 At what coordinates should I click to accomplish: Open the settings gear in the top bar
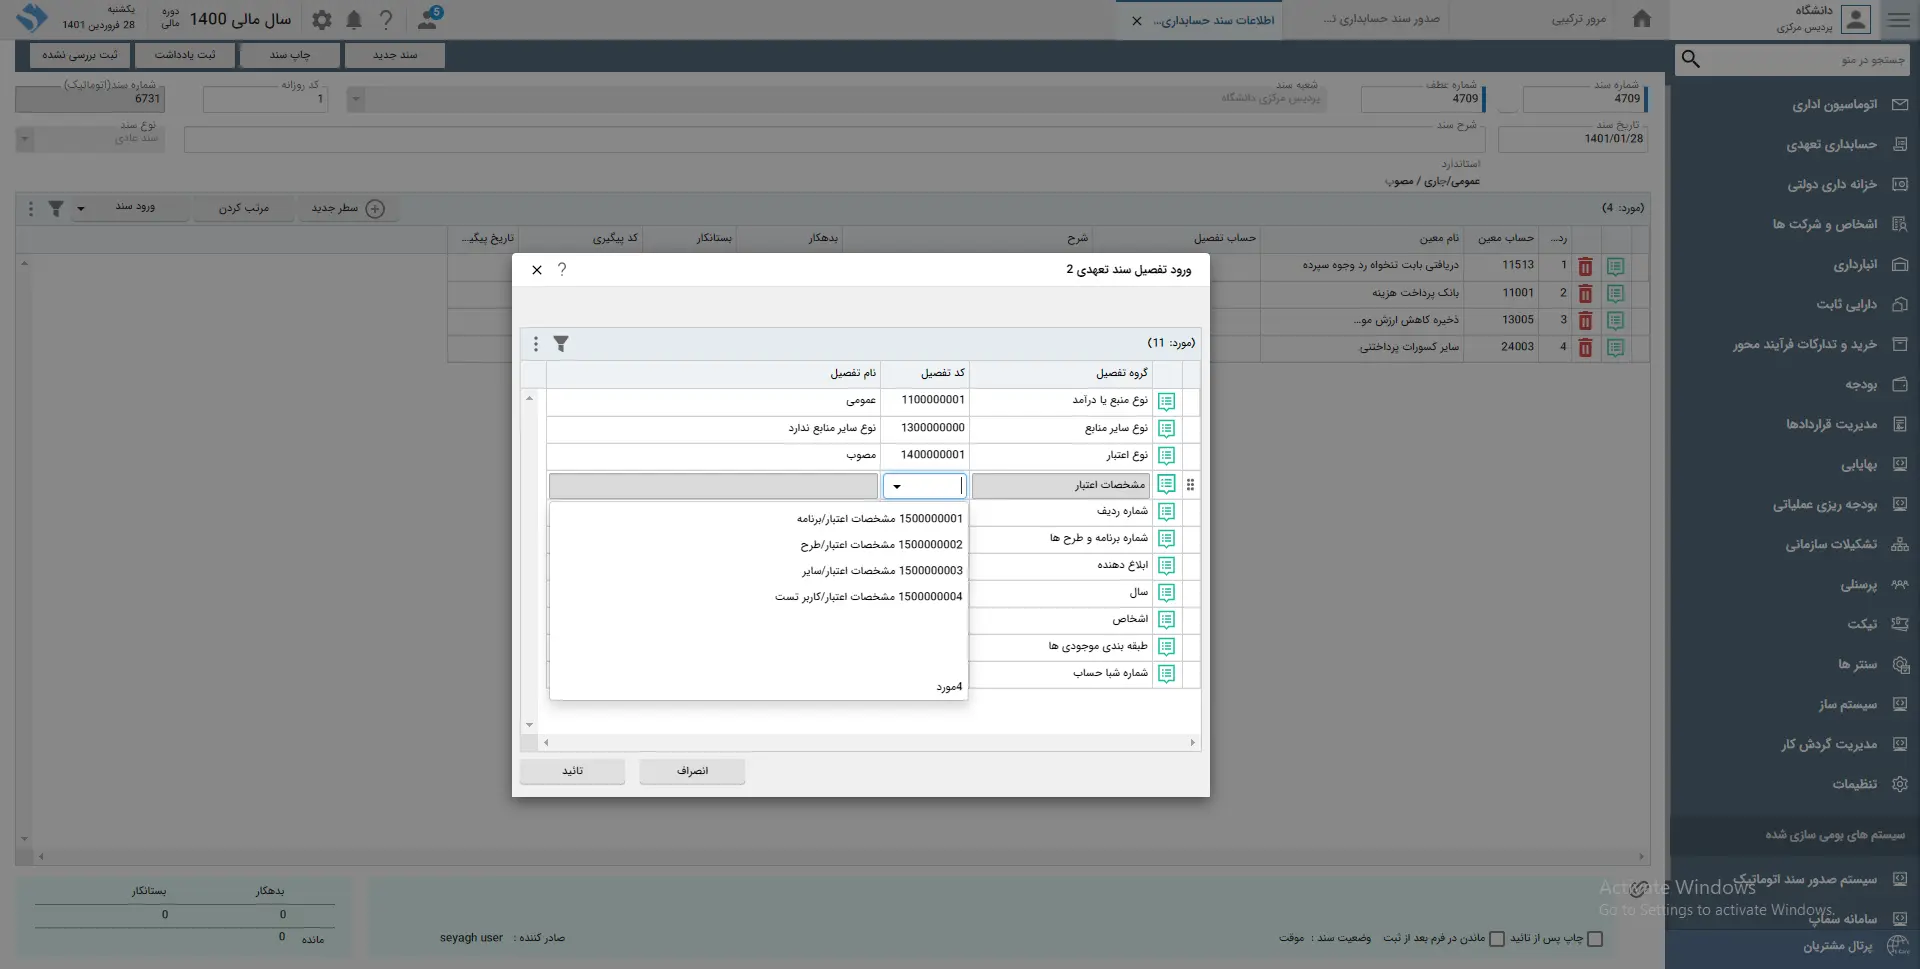click(321, 20)
